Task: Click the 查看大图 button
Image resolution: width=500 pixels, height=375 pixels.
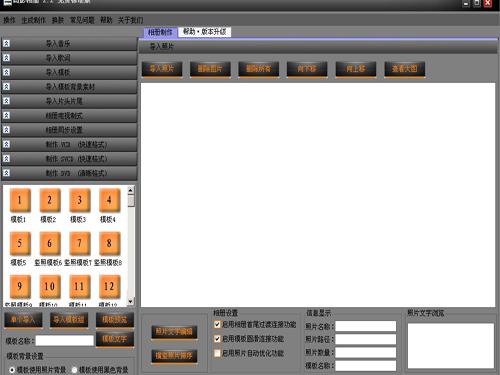Action: [x=405, y=69]
